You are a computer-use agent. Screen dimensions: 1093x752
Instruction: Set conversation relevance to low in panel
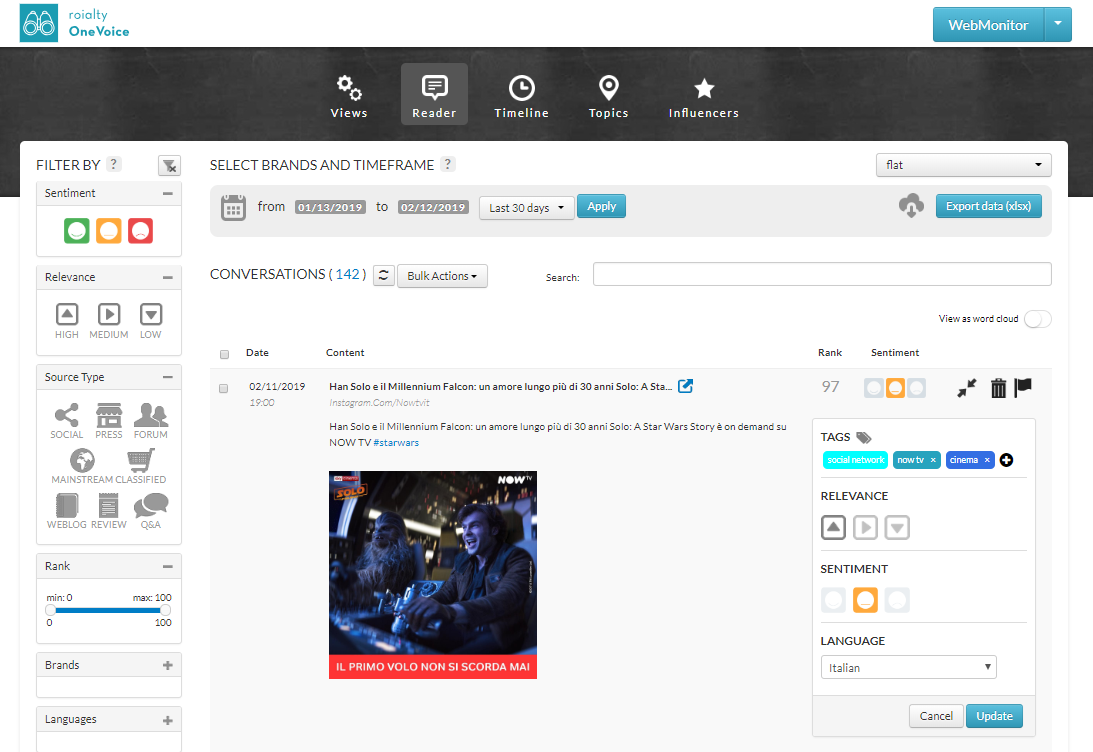[x=897, y=528]
